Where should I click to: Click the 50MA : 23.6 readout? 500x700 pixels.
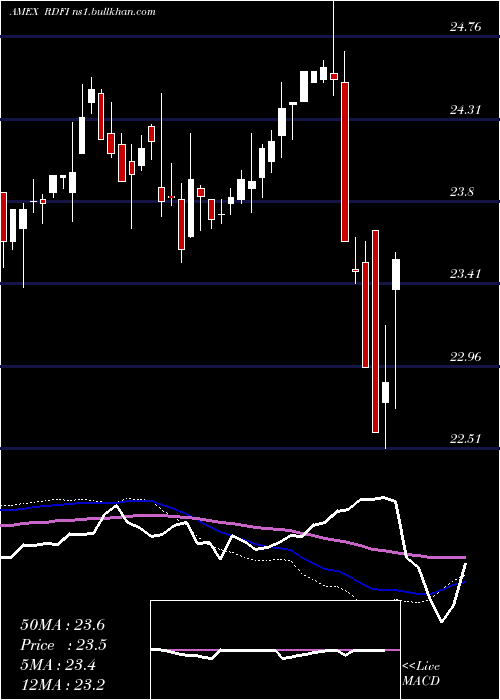pyautogui.click(x=62, y=625)
